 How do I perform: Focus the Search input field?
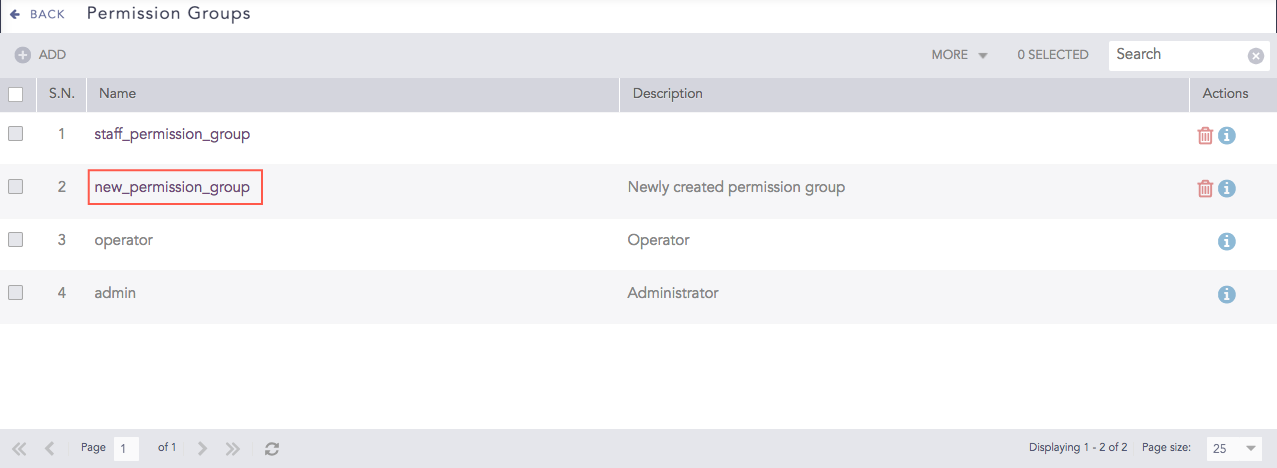[1176, 55]
